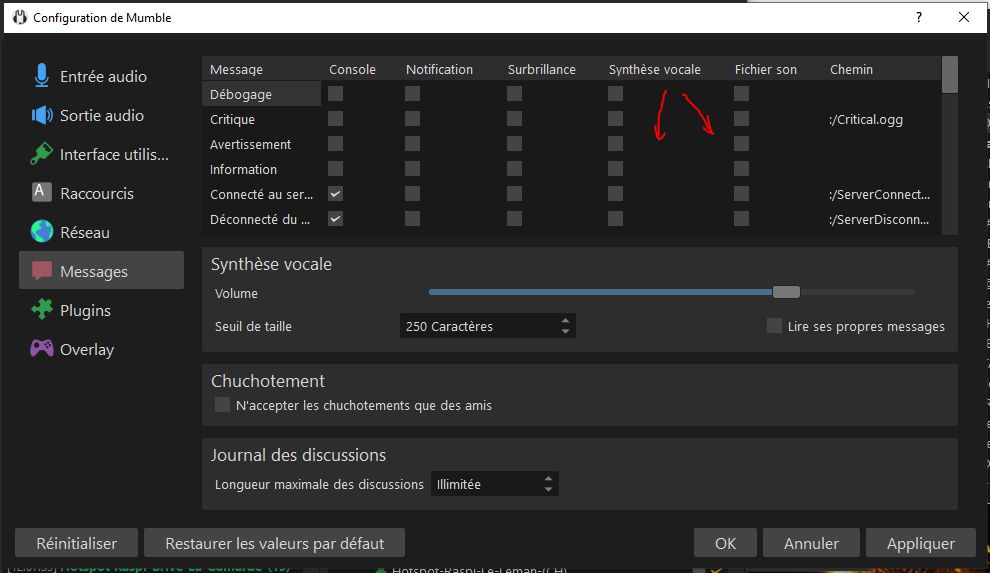Go to Raccourcis settings page
This screenshot has height=573, width=990.
pyautogui.click(x=102, y=193)
